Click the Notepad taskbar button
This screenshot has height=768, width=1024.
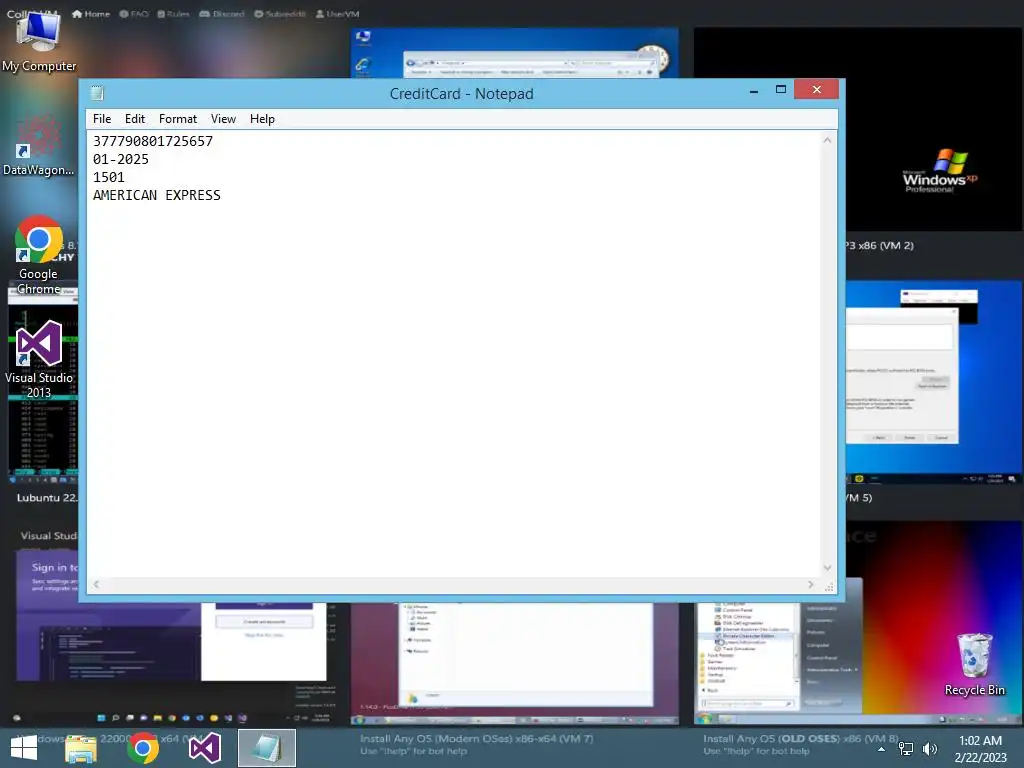266,748
